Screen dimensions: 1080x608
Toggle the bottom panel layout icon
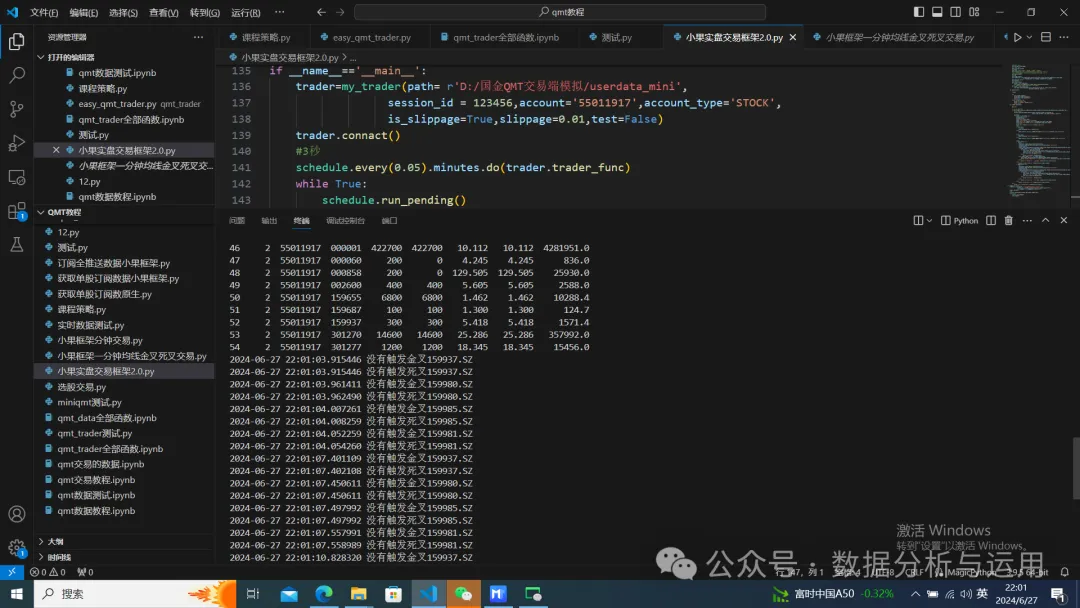[x=937, y=12]
